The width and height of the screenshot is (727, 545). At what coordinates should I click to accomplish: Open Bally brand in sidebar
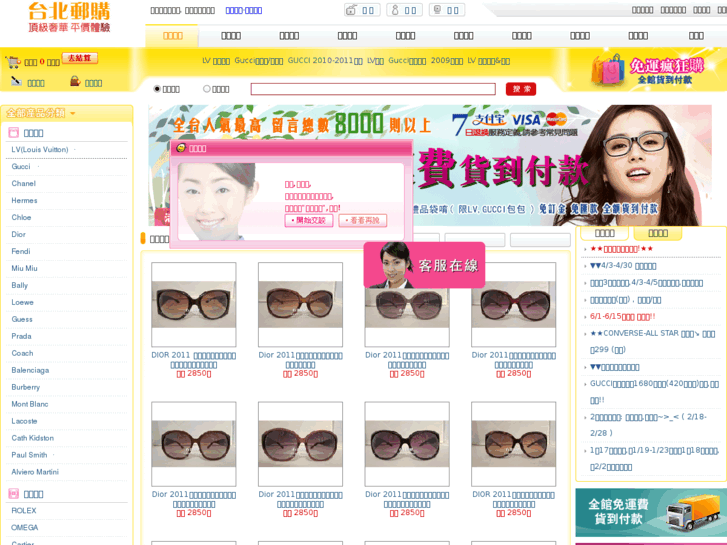[x=19, y=285]
